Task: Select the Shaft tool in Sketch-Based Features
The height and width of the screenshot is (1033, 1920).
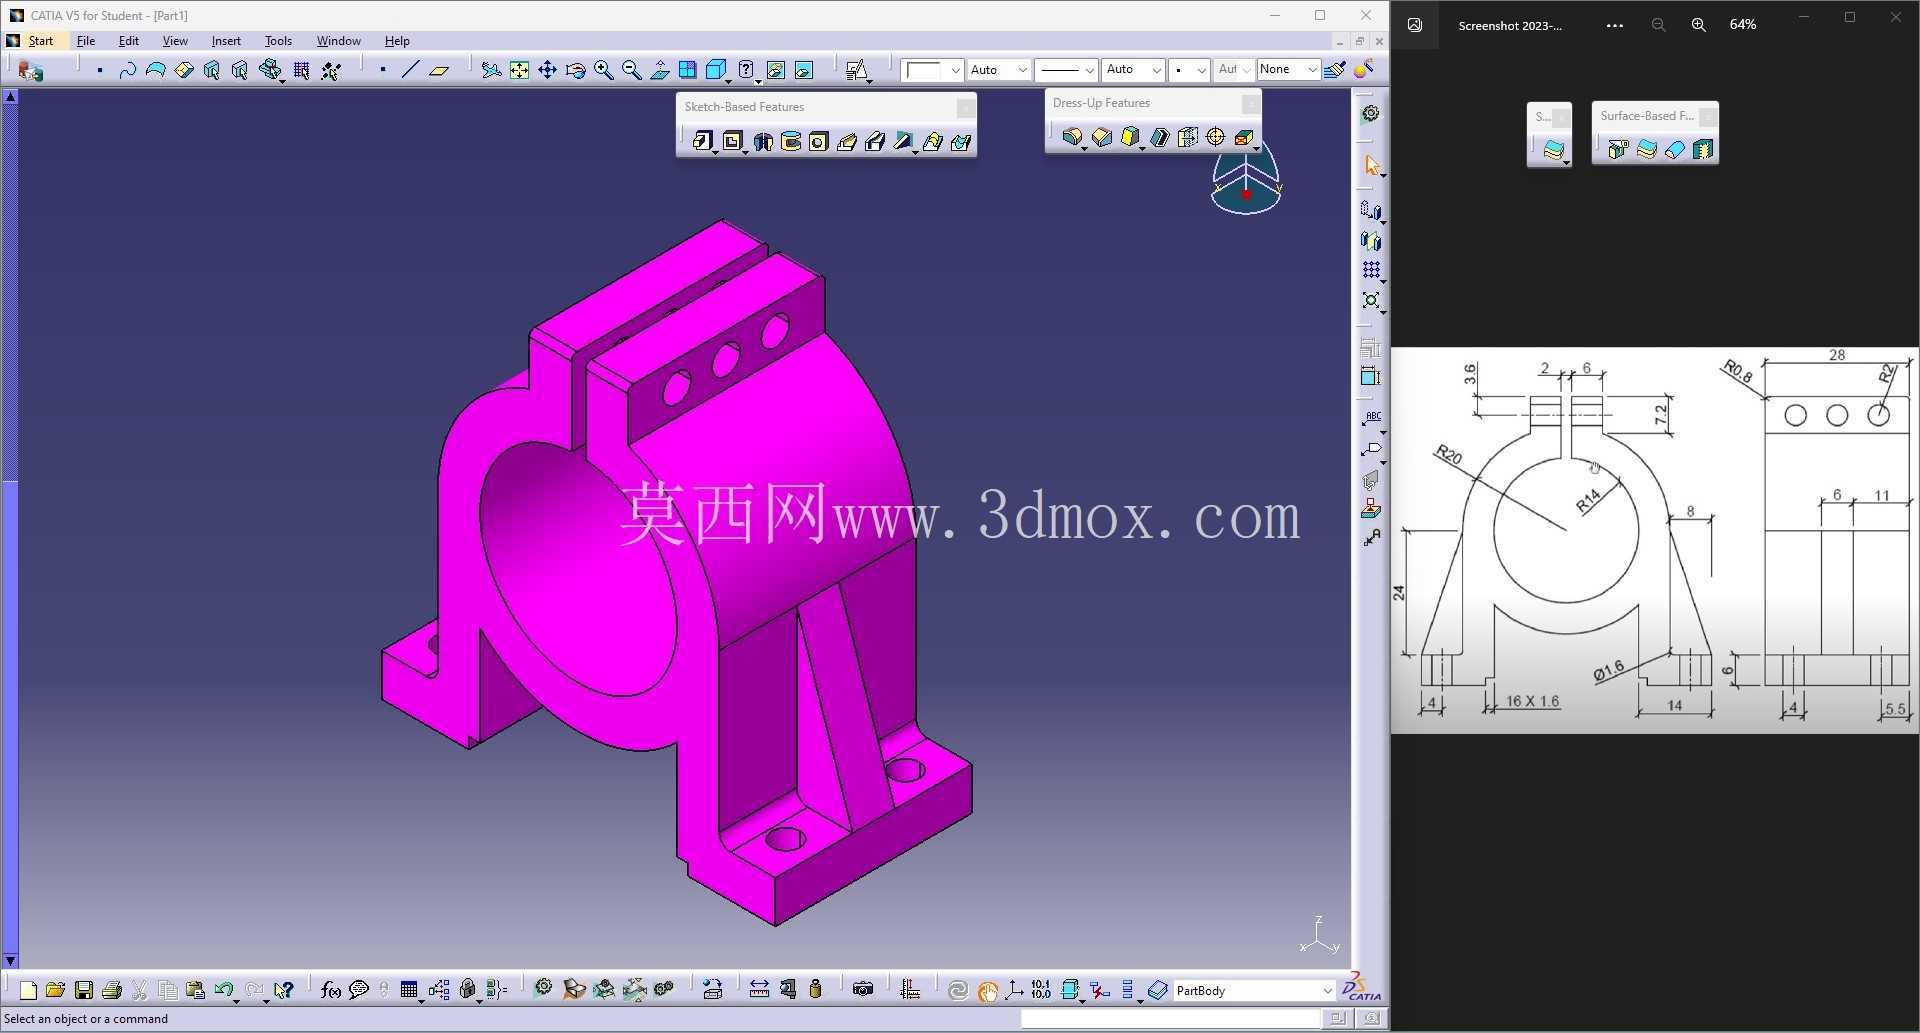Action: pos(763,141)
